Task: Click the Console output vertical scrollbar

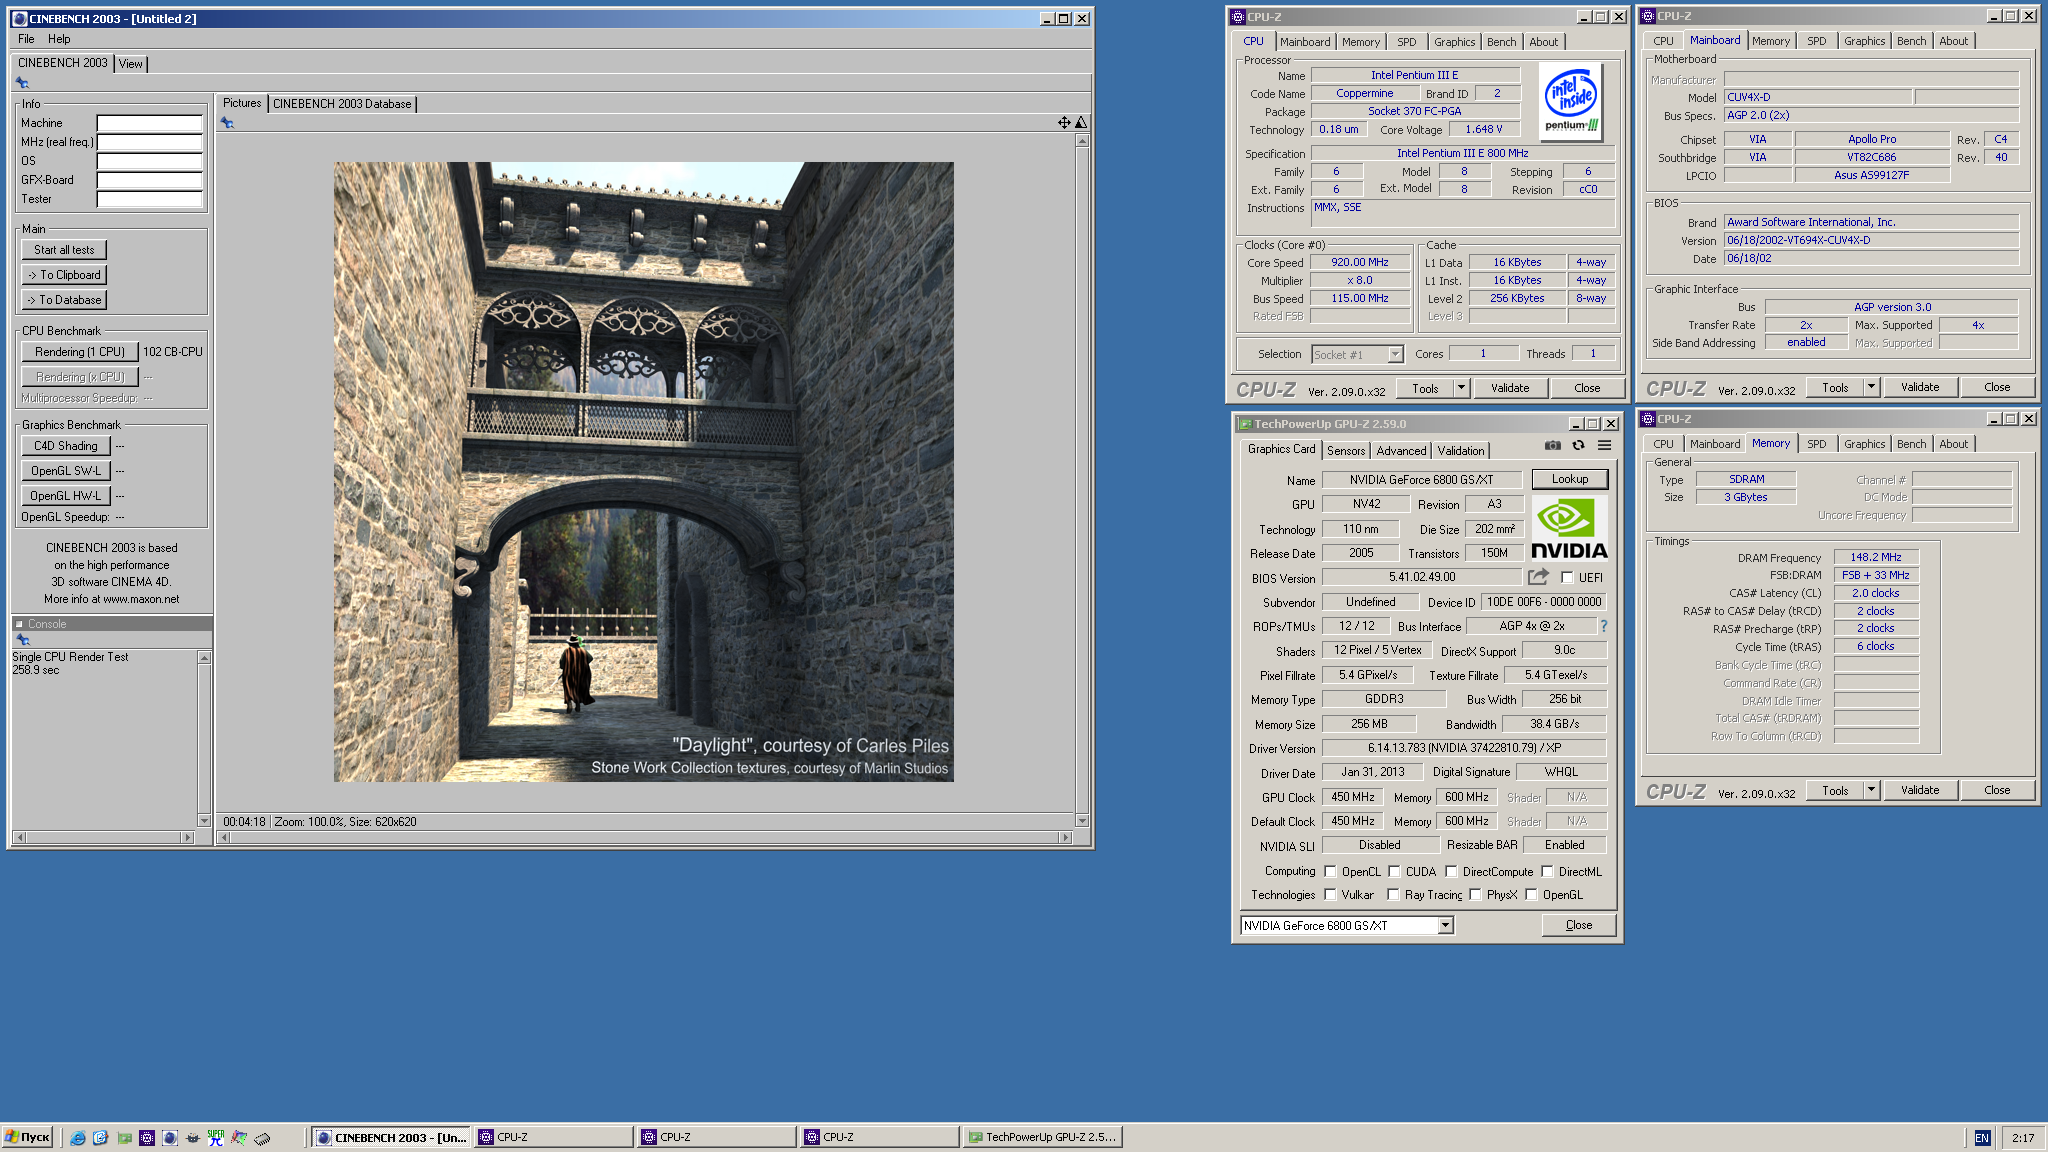Action: point(204,739)
